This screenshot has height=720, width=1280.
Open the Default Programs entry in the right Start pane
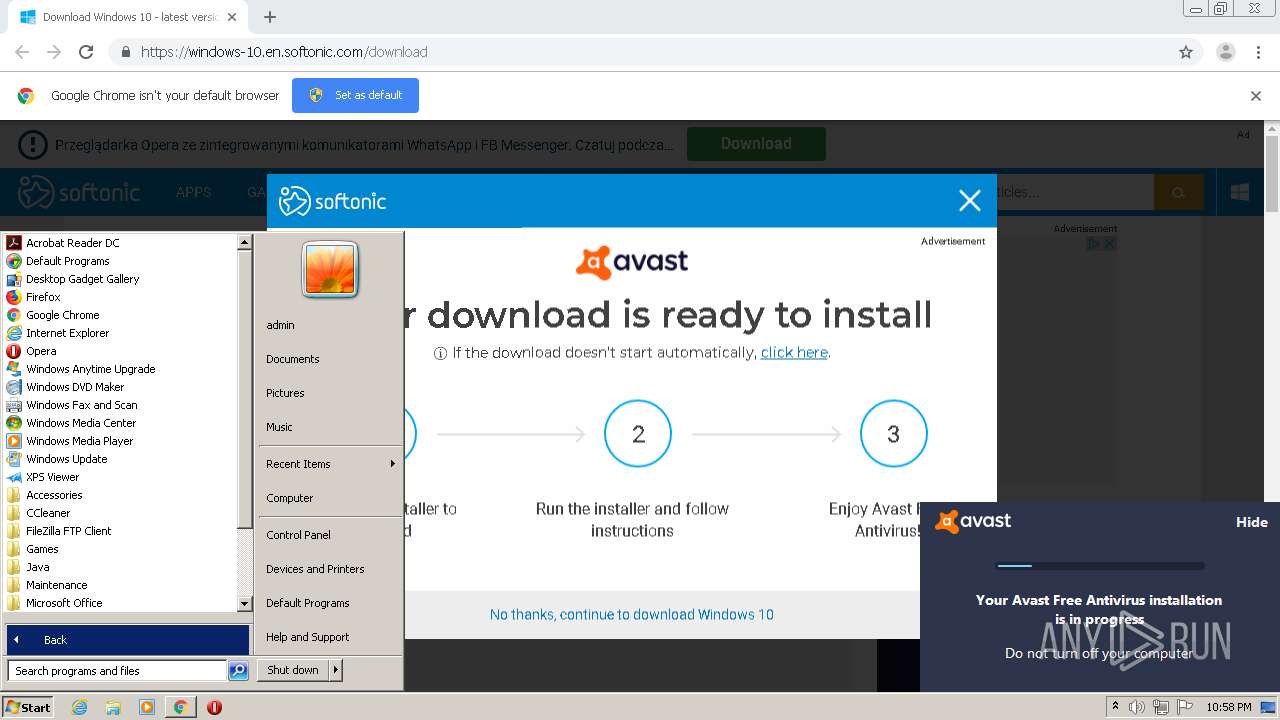[308, 603]
